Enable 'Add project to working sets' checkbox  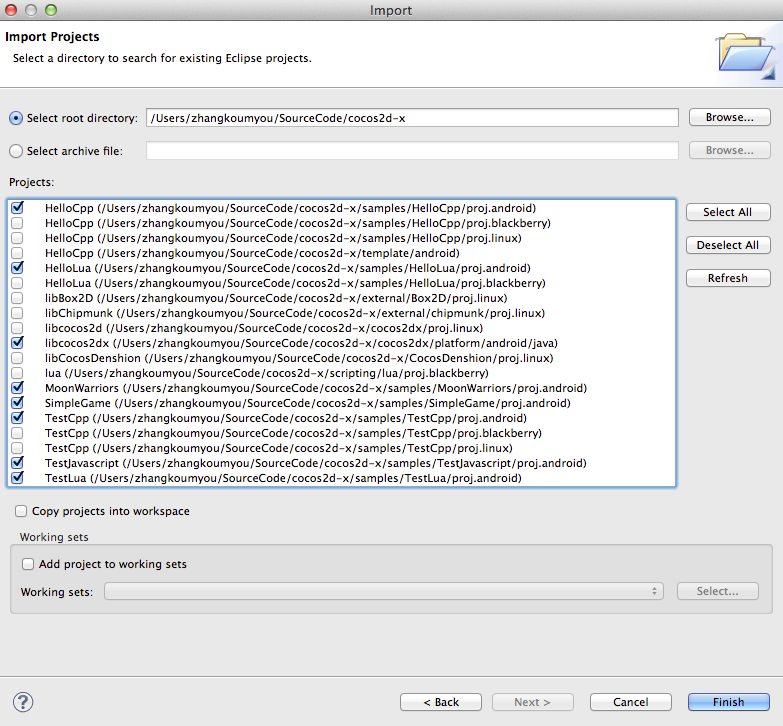[28, 564]
